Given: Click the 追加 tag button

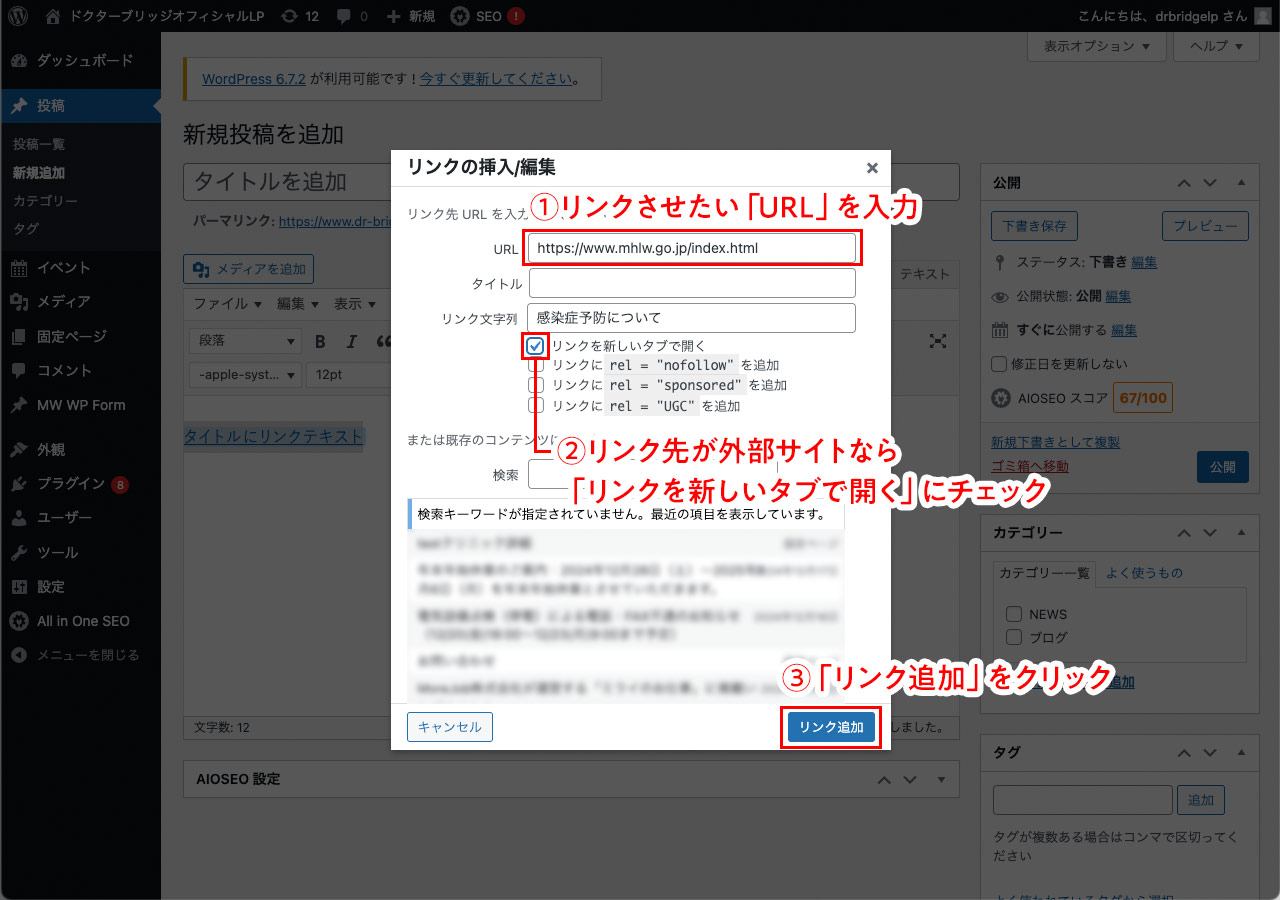Looking at the screenshot, I should (1201, 800).
